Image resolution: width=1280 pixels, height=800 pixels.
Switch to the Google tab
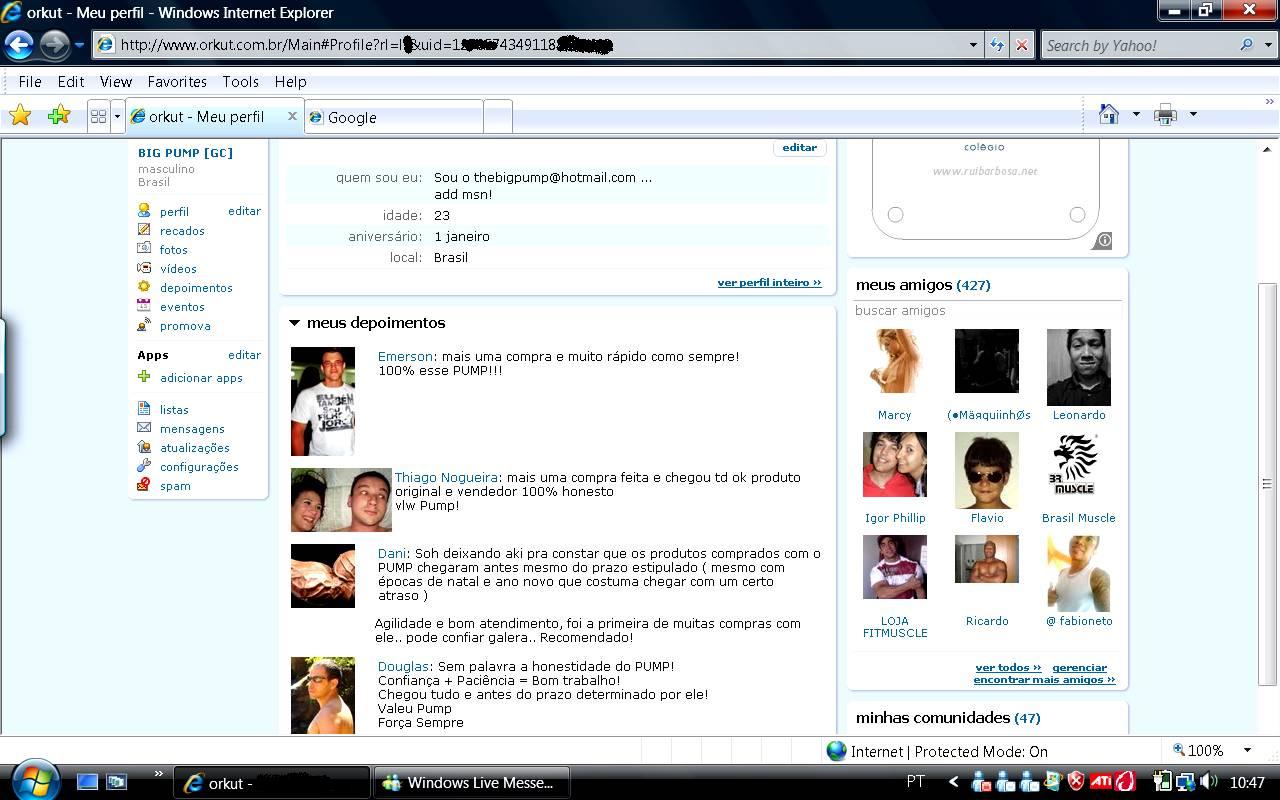coord(393,117)
